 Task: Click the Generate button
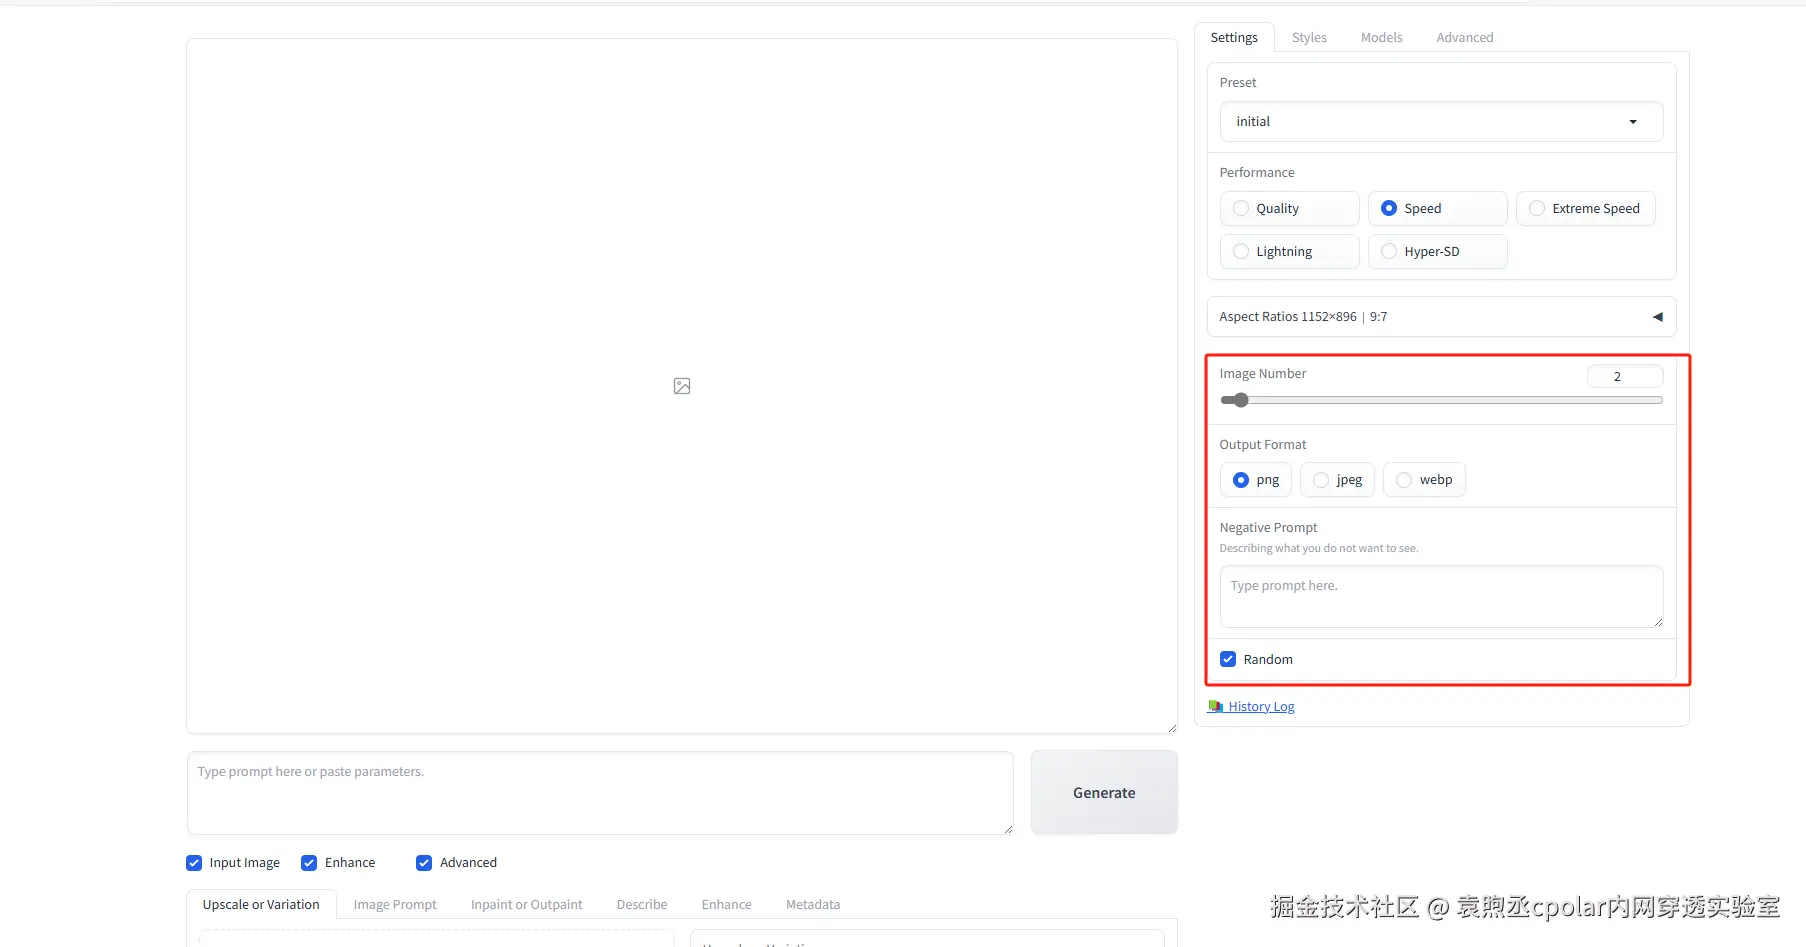pyautogui.click(x=1104, y=793)
